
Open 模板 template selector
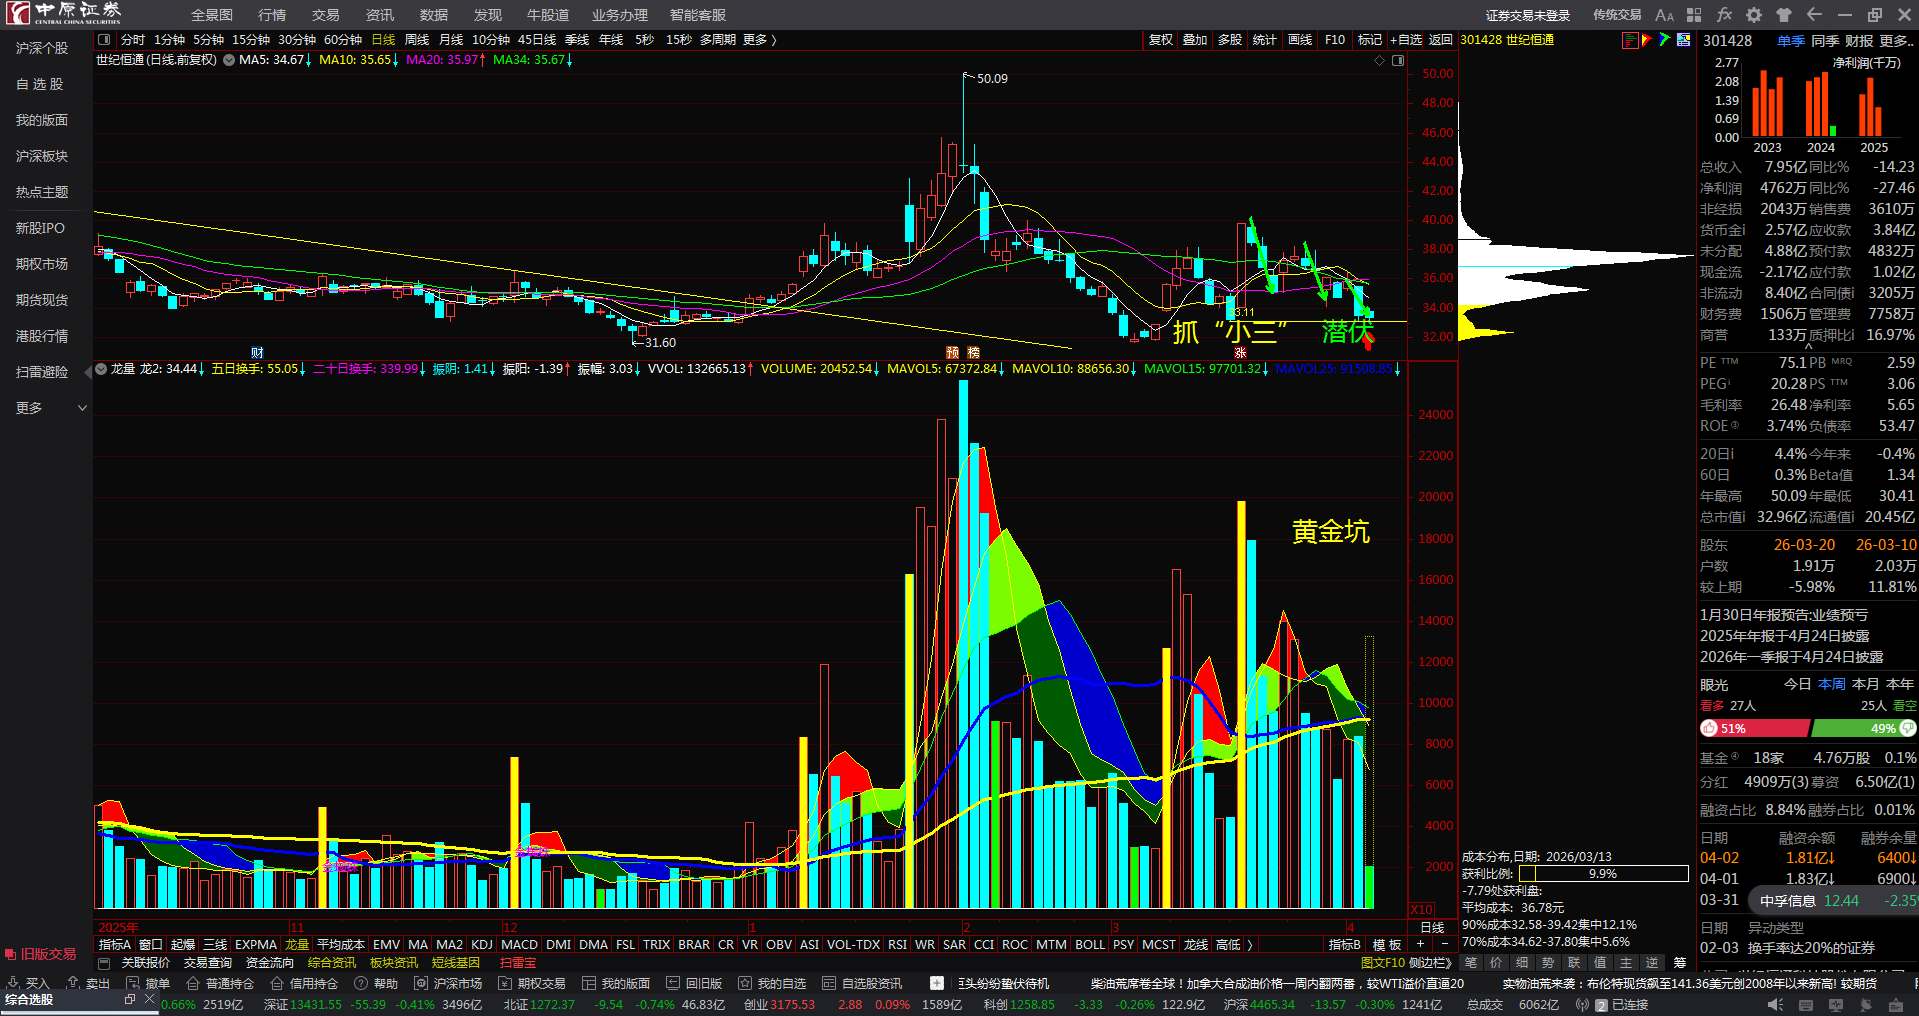1387,945
